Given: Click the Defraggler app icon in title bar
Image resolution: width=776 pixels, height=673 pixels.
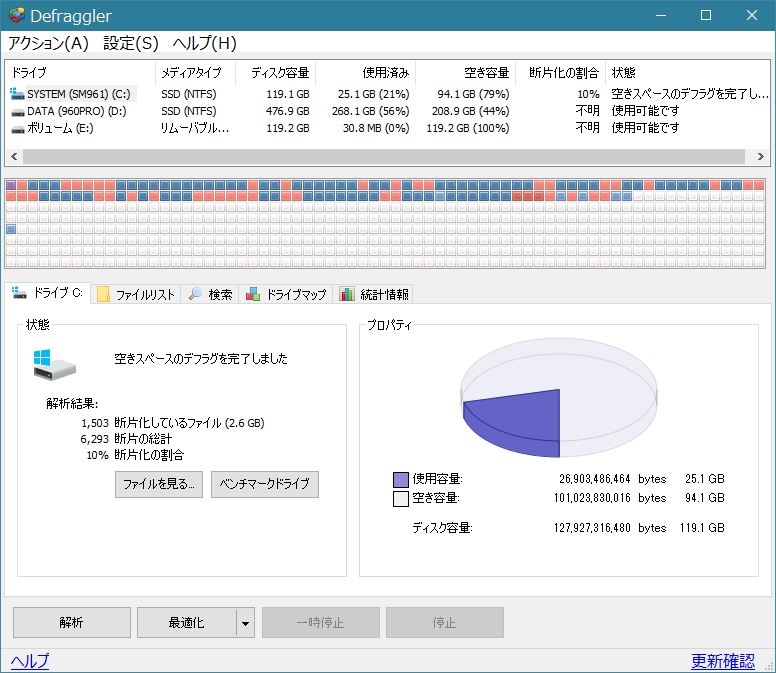Looking at the screenshot, I should click(x=17, y=15).
